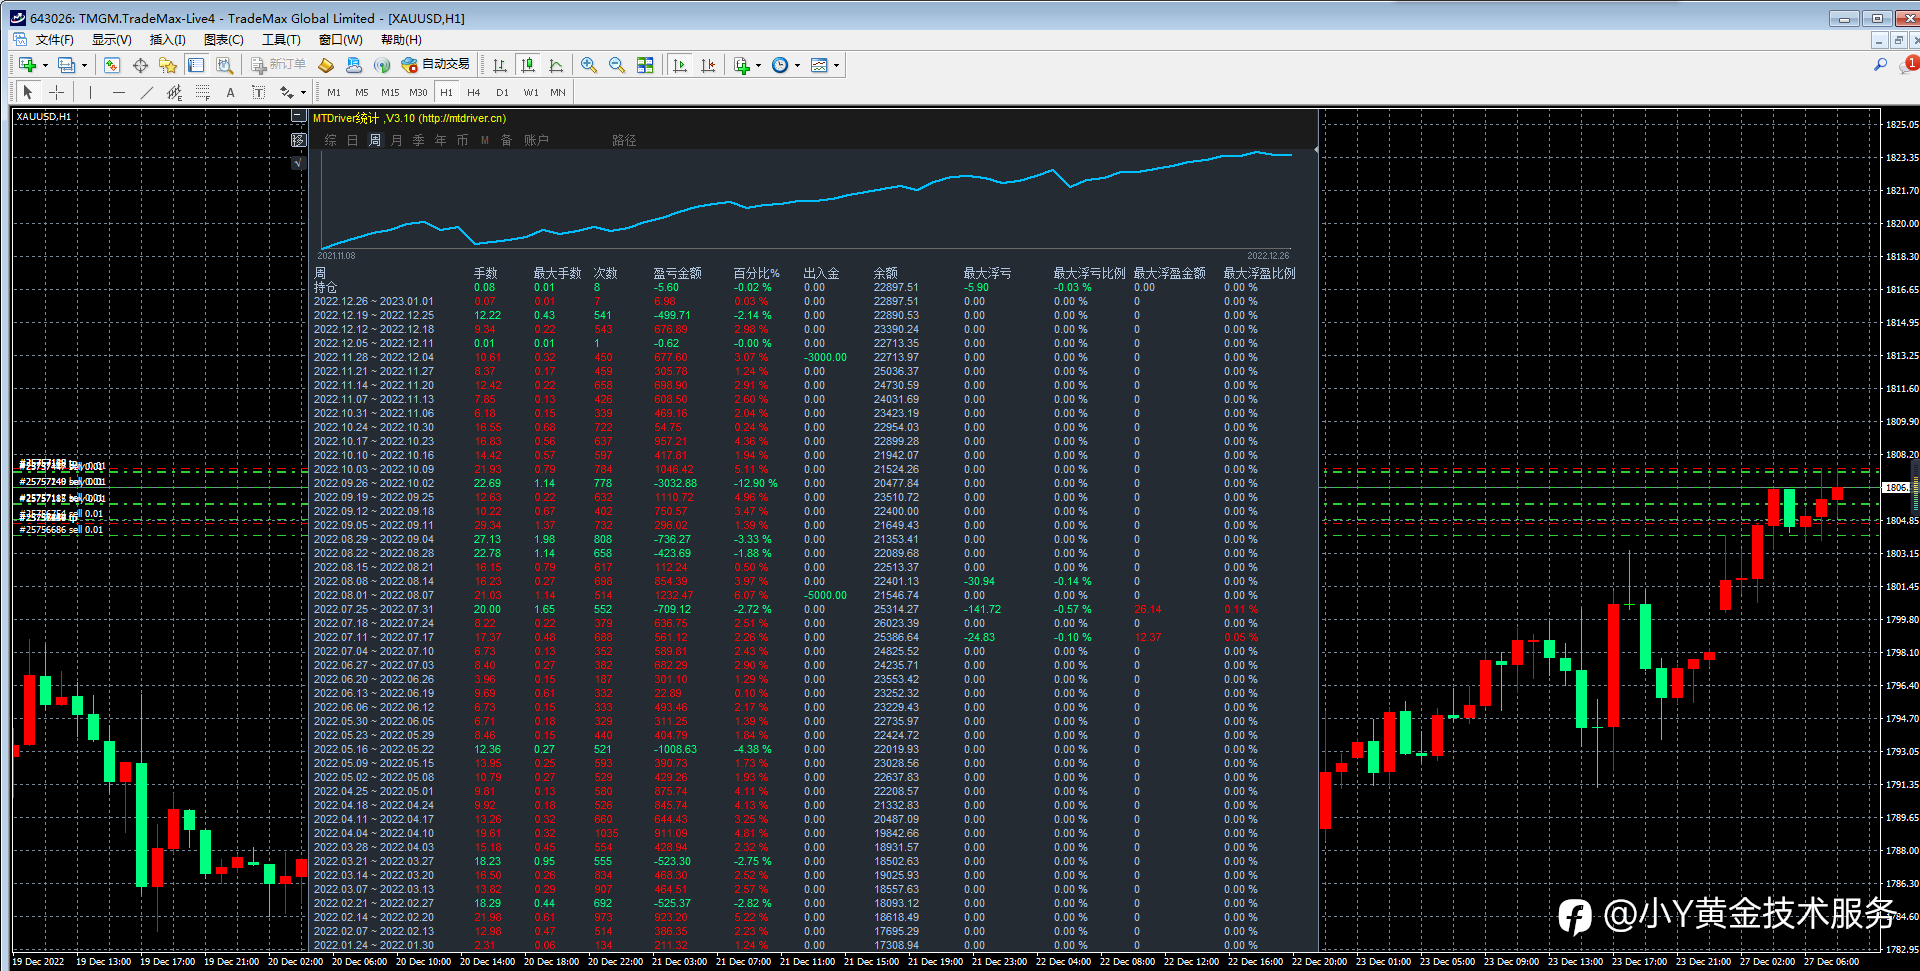Screen dimensions: 1920x971
Task: Select the Text 'A' tool
Action: (230, 92)
